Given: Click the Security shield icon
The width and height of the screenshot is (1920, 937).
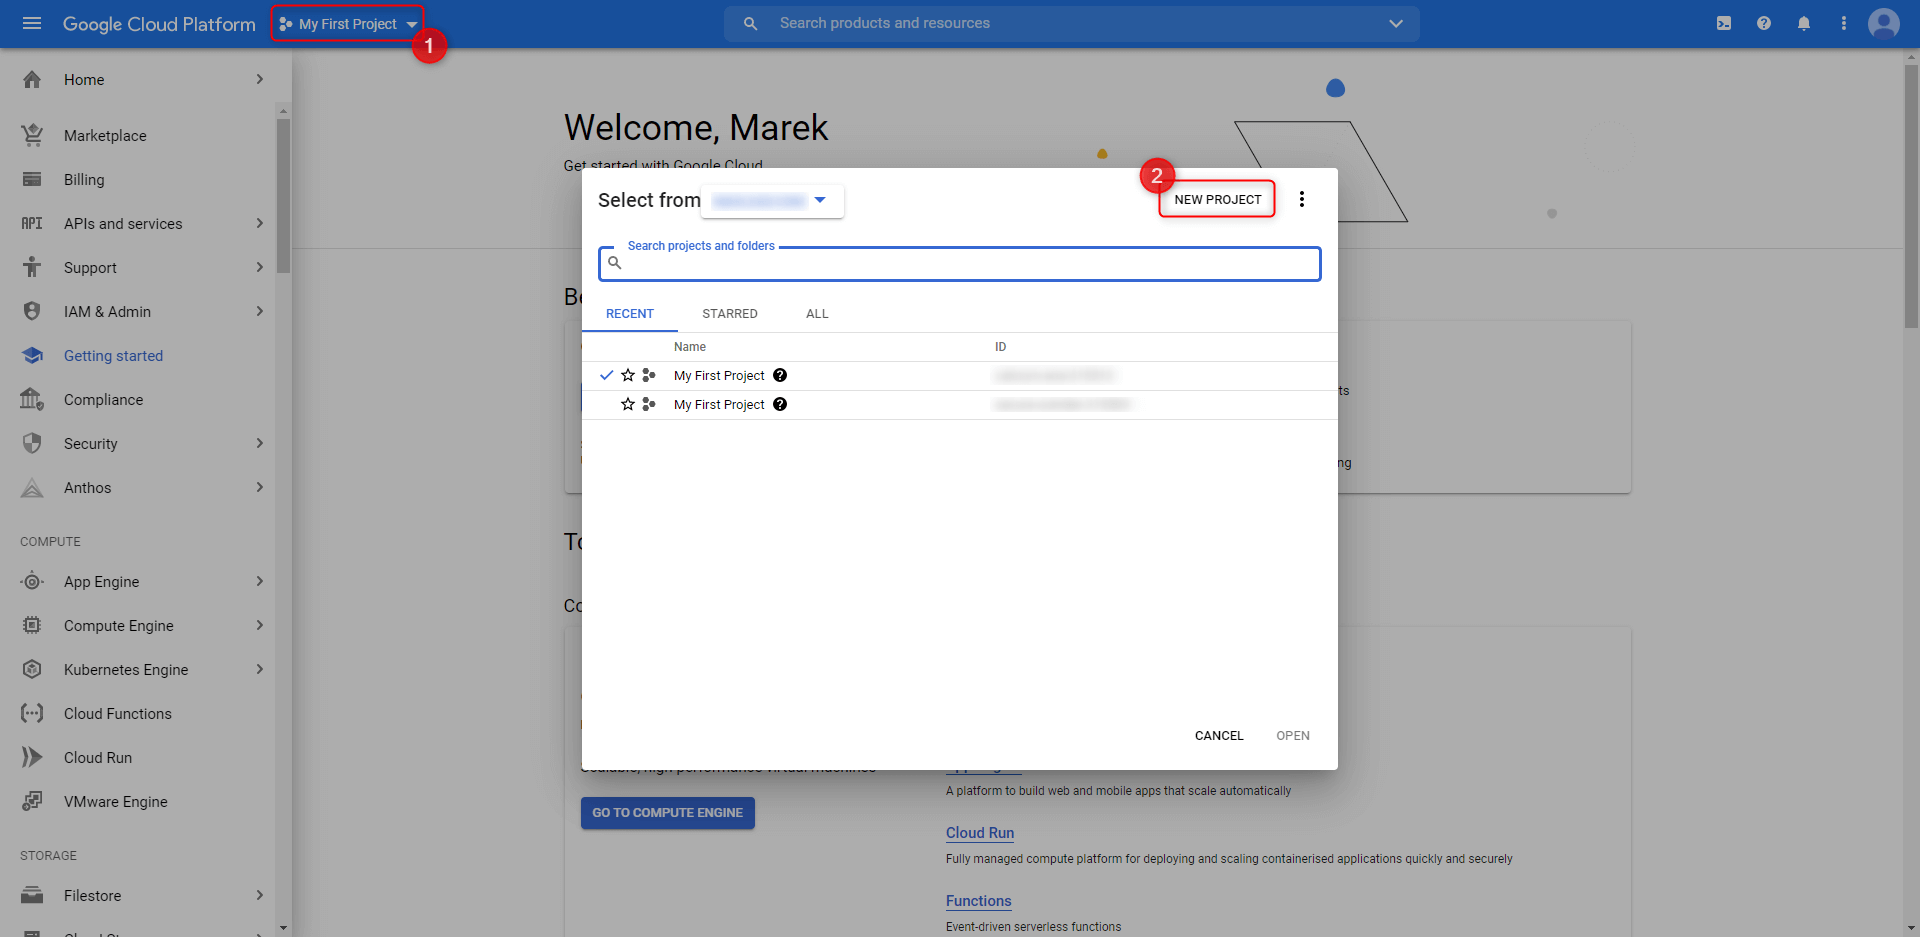Looking at the screenshot, I should (32, 443).
